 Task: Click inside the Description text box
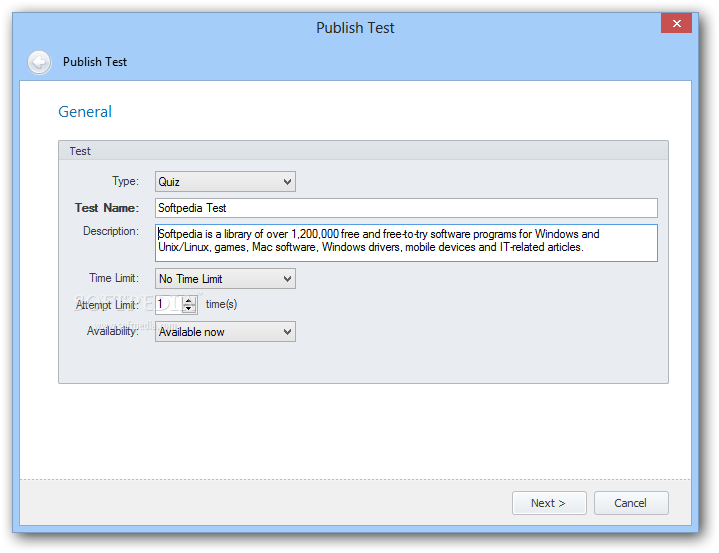click(x=406, y=243)
